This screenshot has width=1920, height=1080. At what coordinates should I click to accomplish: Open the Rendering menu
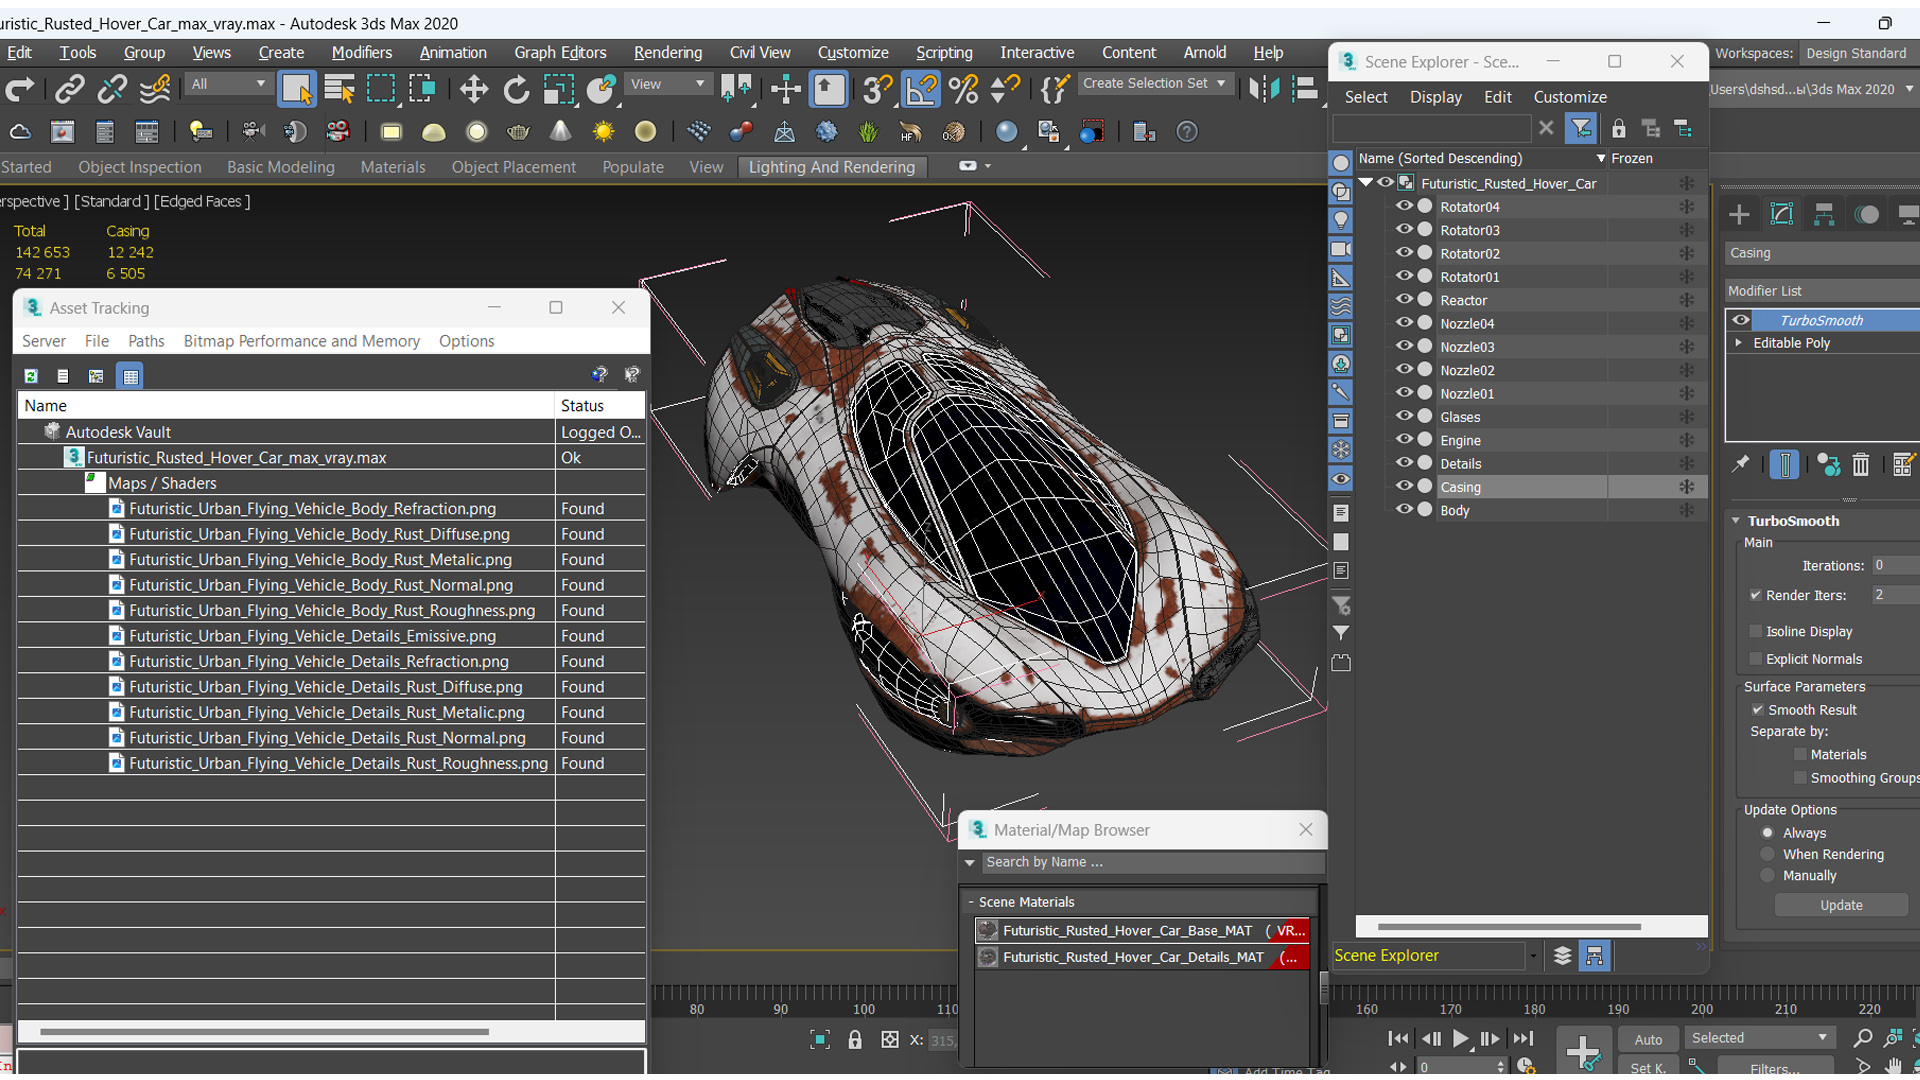pyautogui.click(x=667, y=52)
